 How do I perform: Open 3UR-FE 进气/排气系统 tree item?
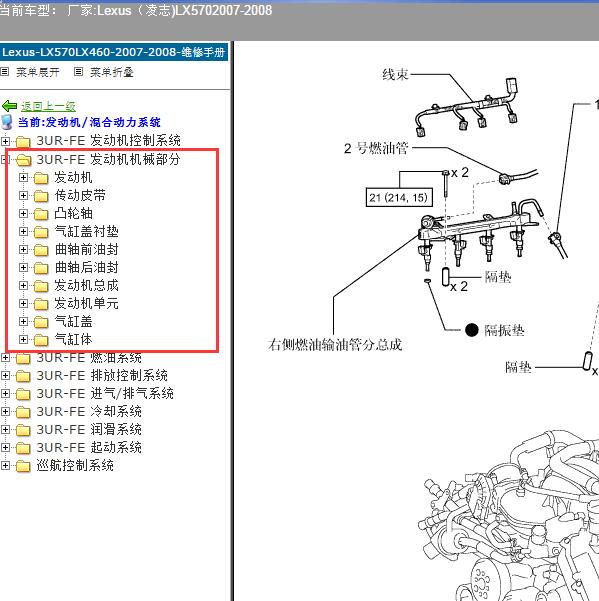105,393
